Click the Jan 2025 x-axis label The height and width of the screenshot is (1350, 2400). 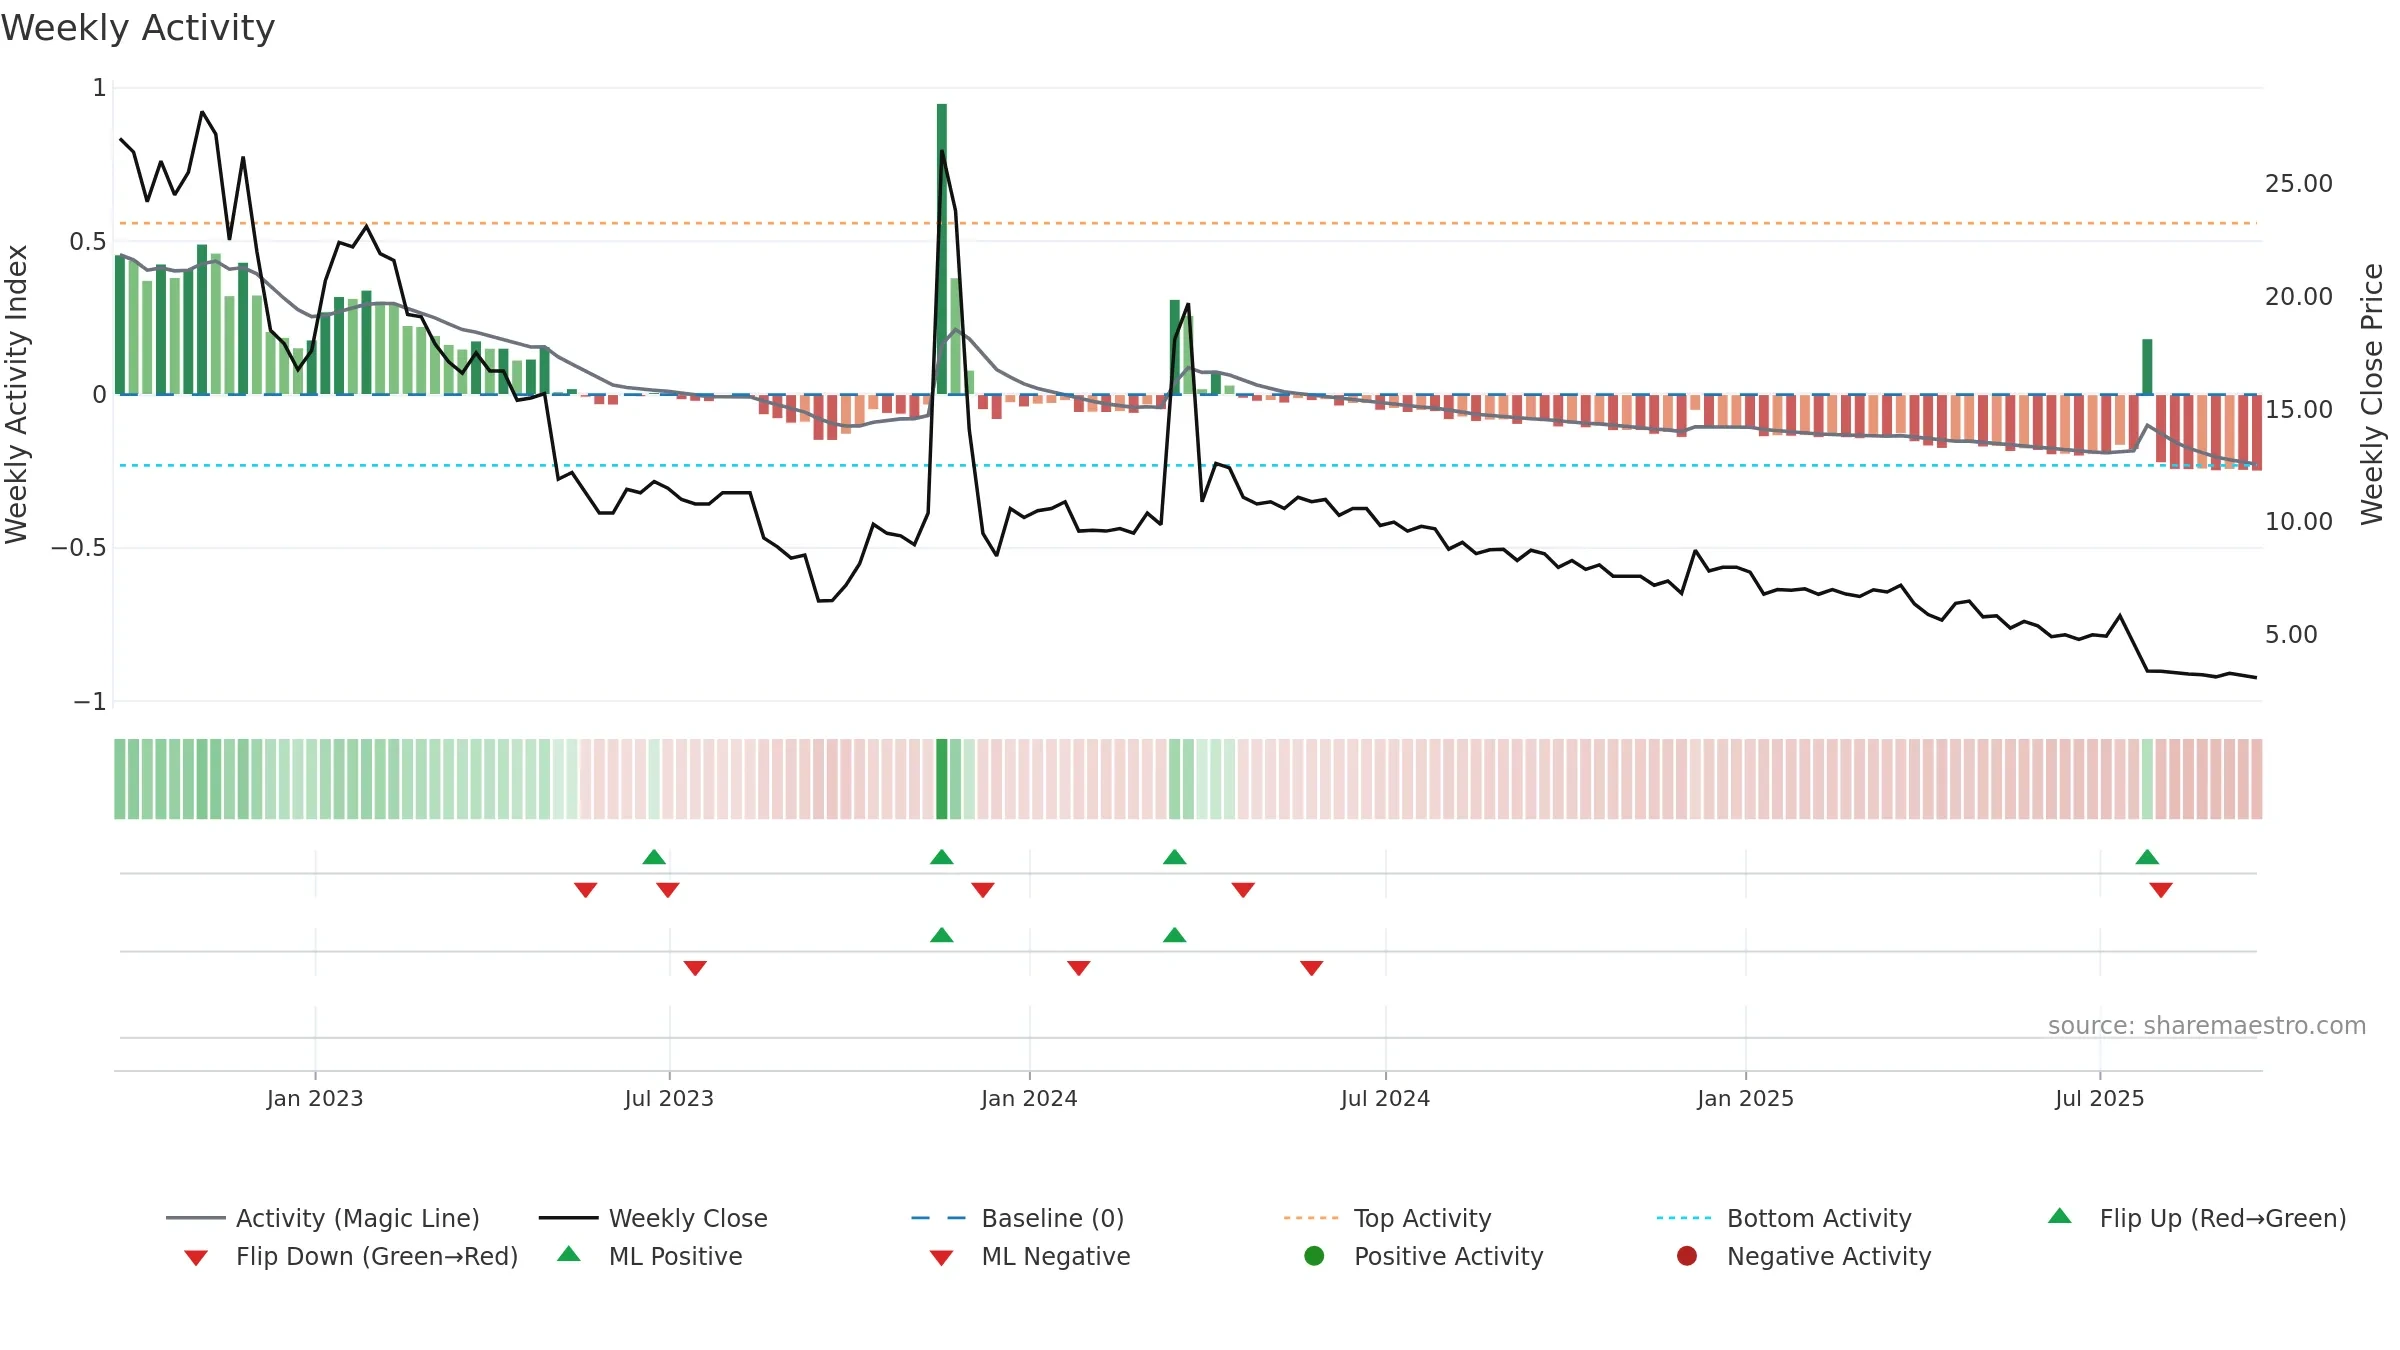point(1745,1099)
